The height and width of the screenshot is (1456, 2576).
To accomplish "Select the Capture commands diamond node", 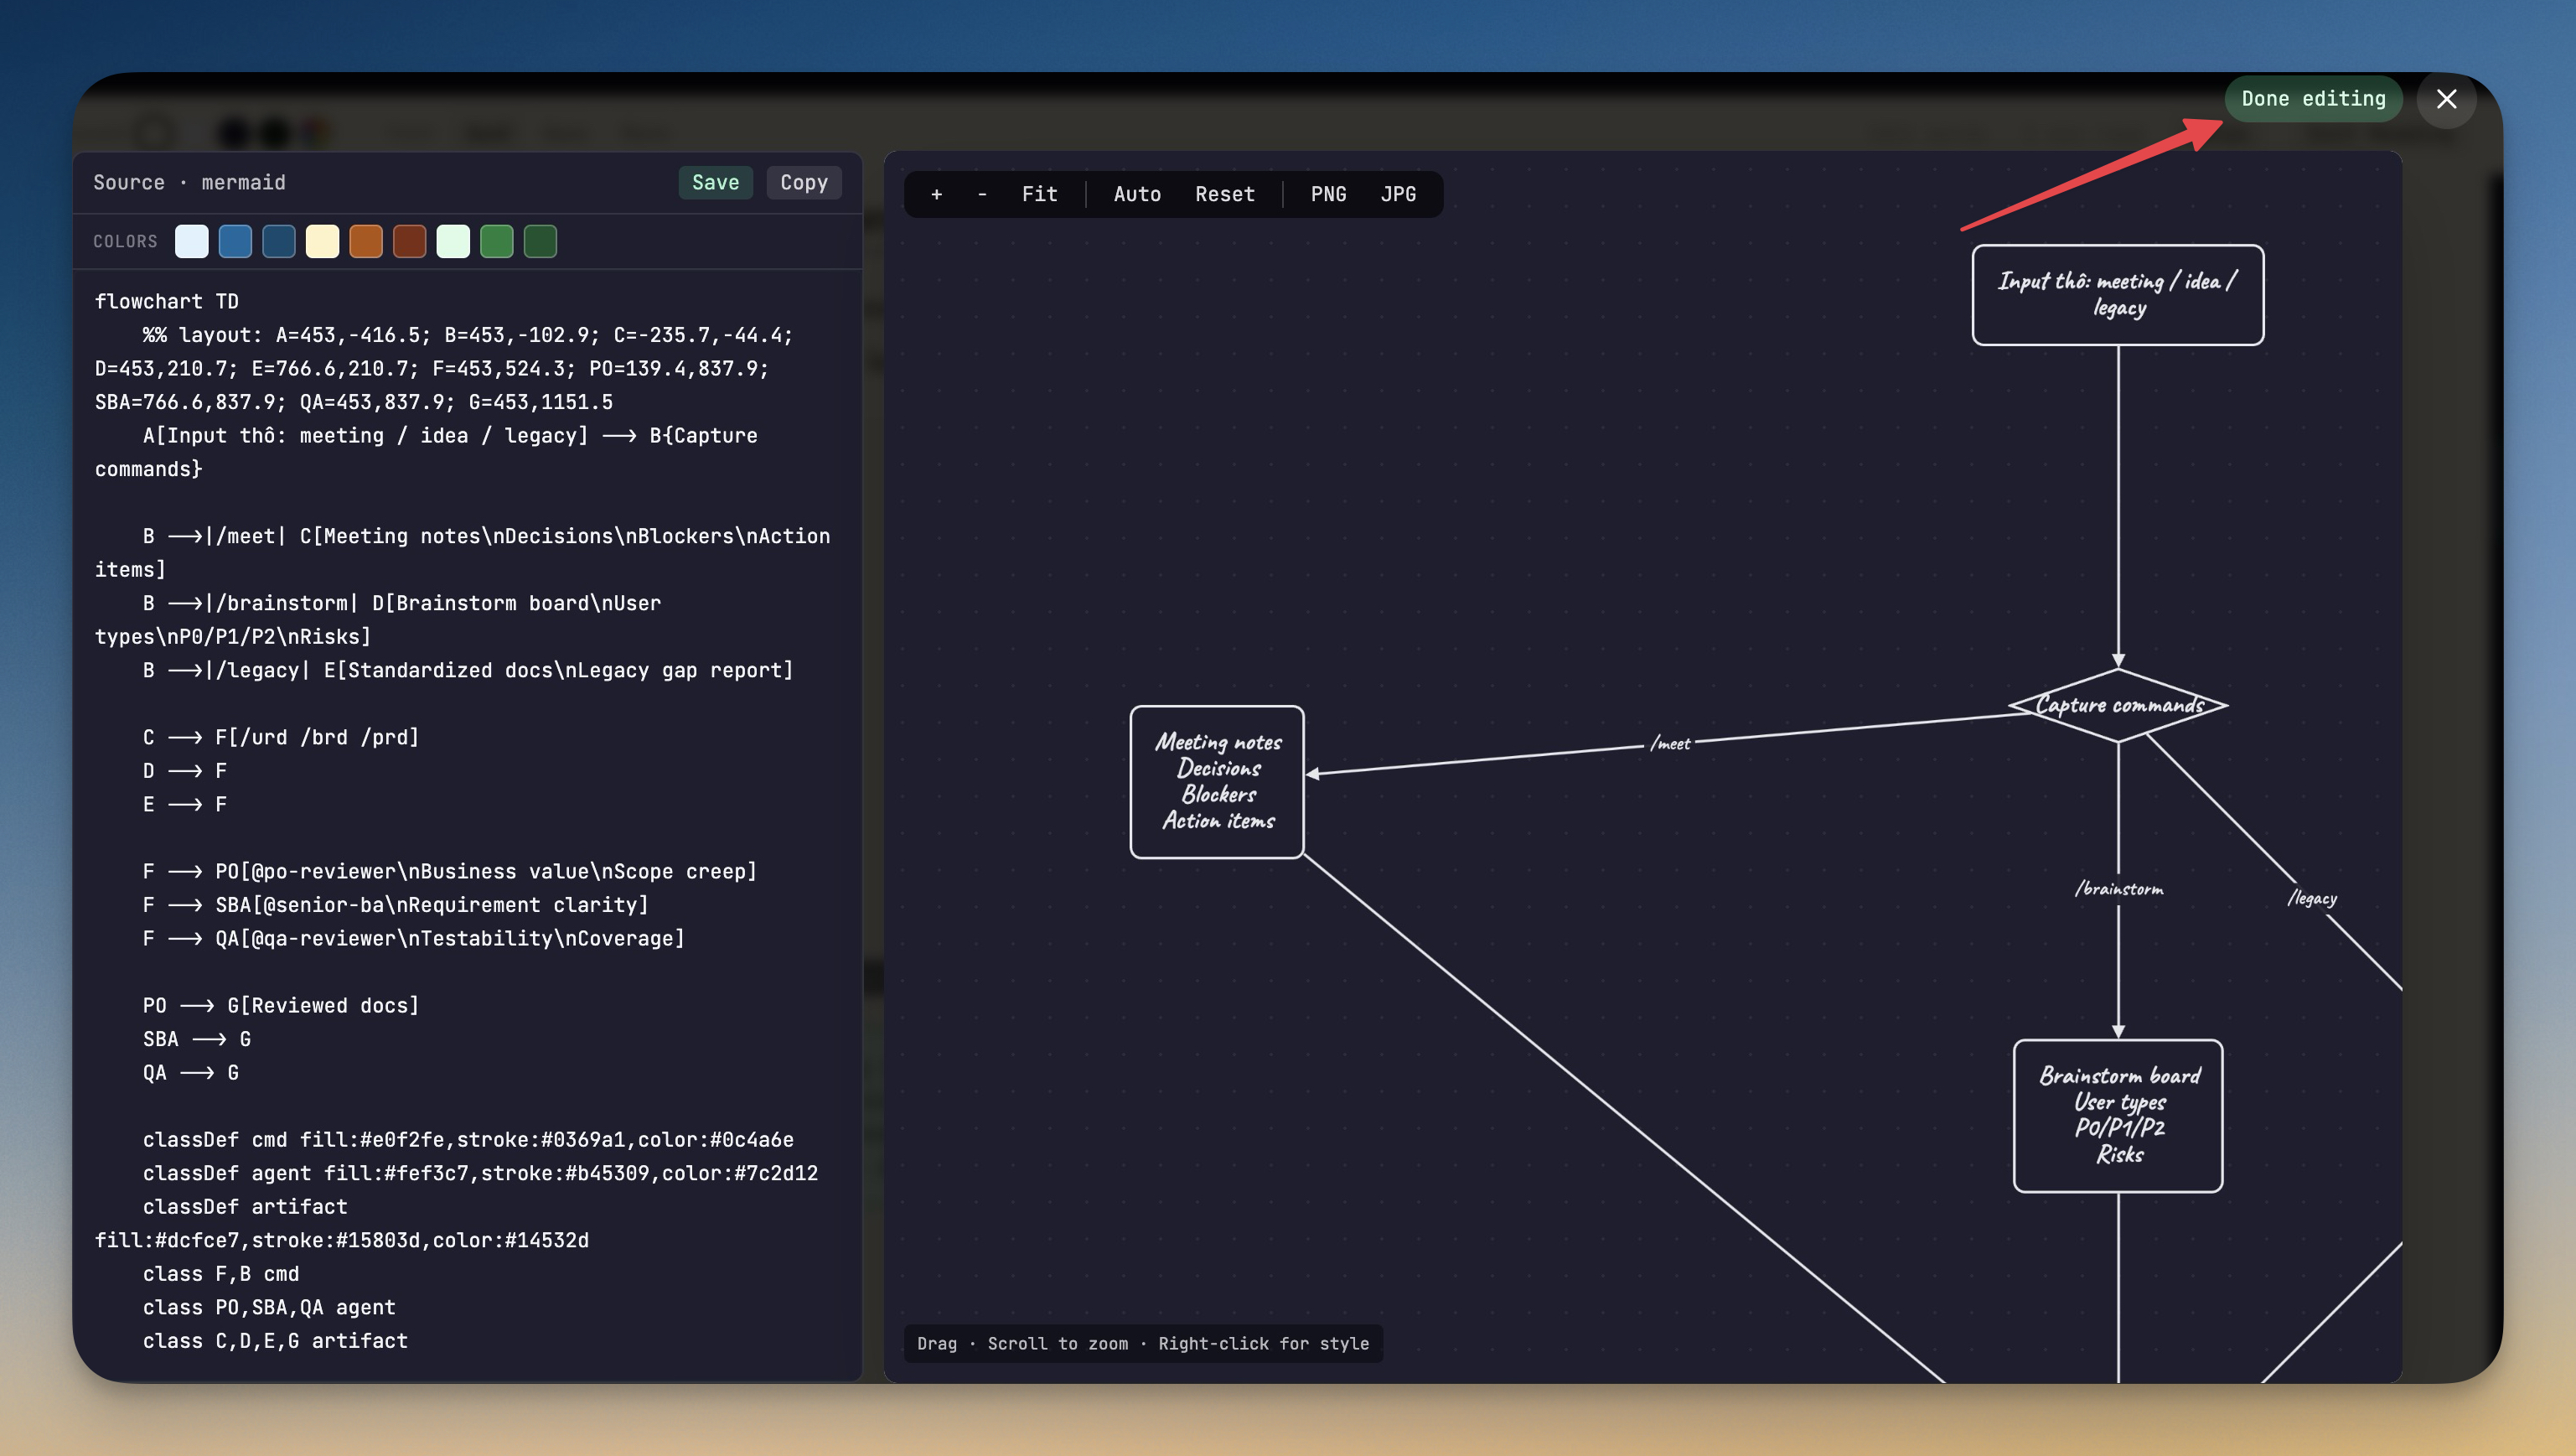I will 2118,705.
